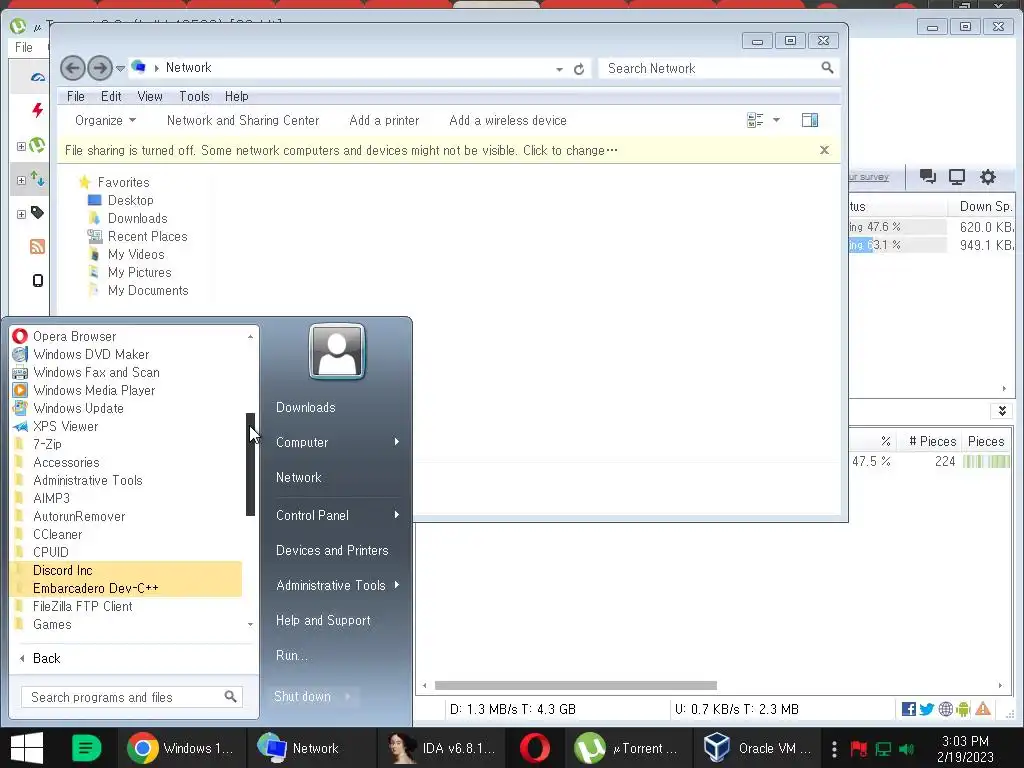Open the green notes app on the taskbar
This screenshot has height=768, width=1024.
86,748
